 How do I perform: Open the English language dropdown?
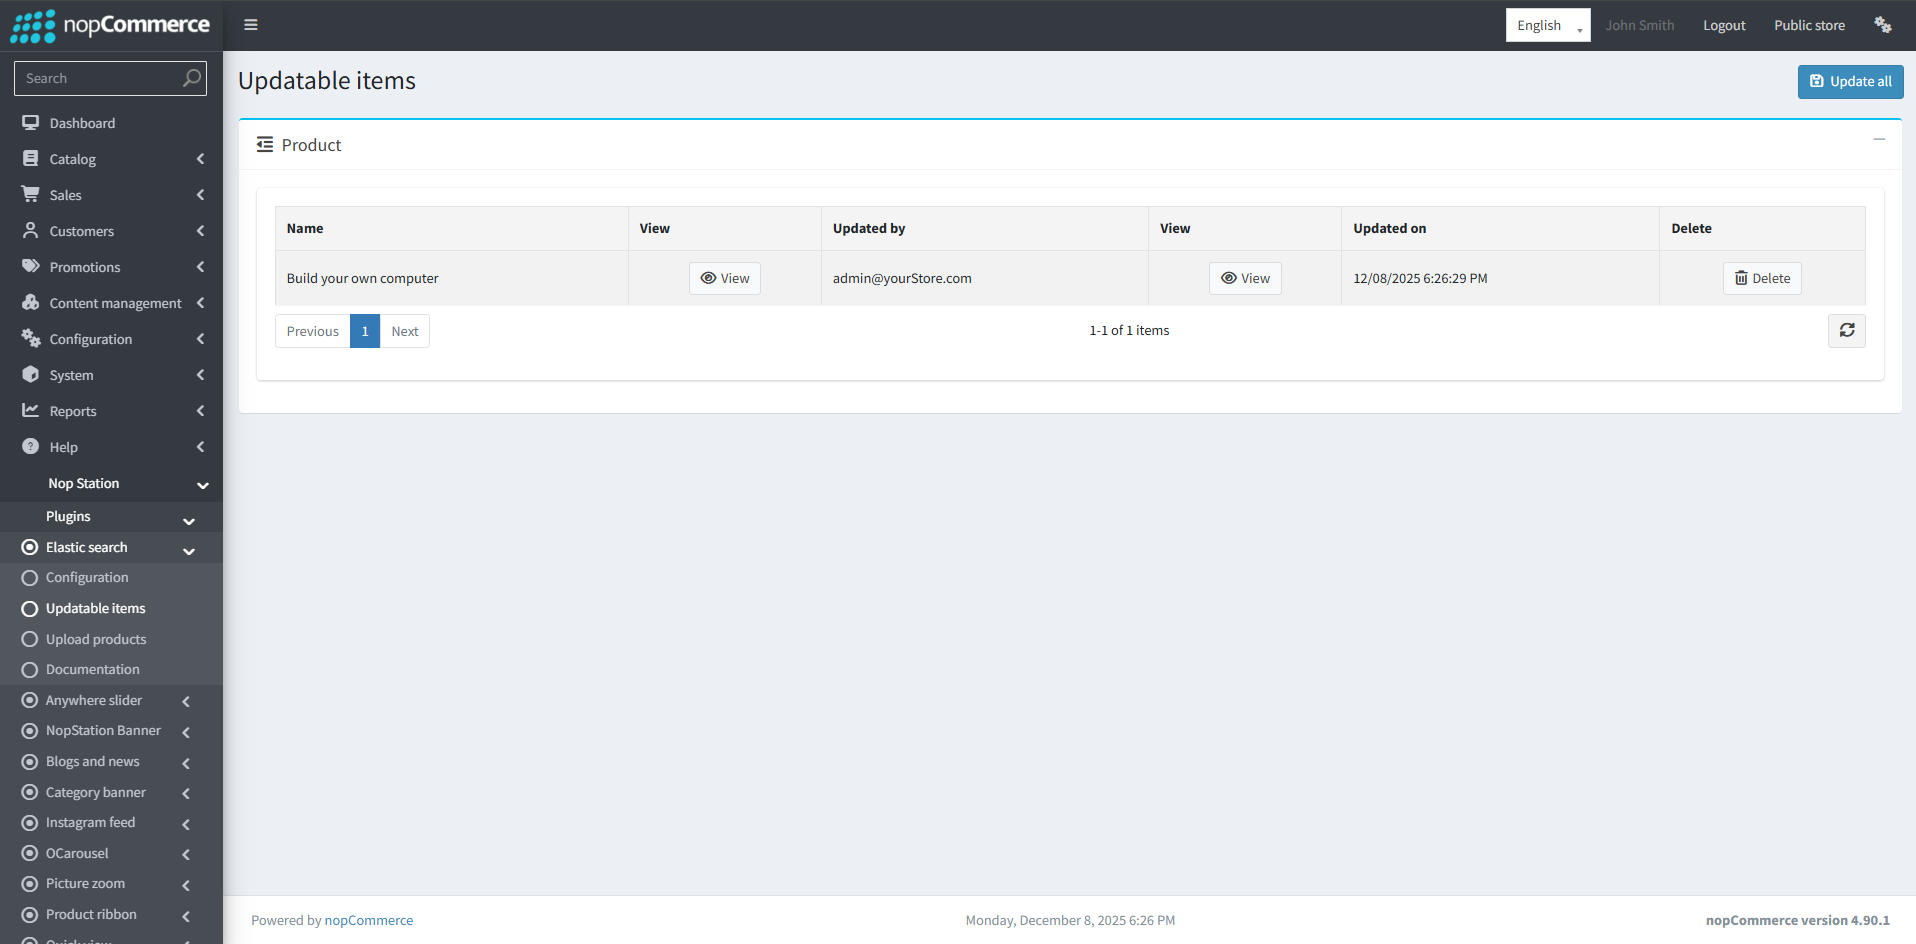pos(1547,26)
